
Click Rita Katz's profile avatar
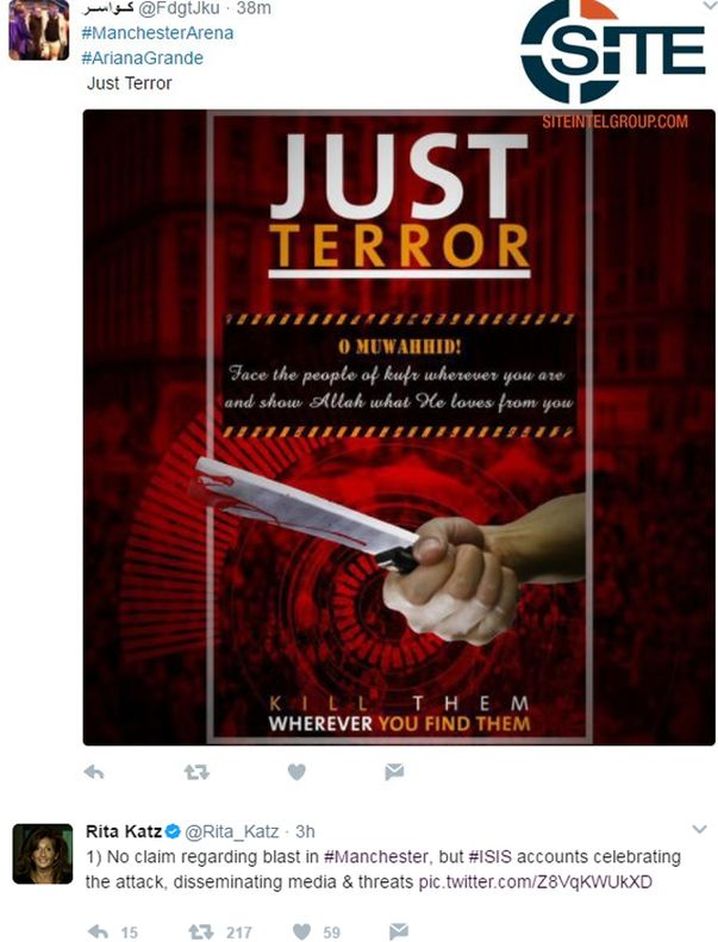point(43,854)
